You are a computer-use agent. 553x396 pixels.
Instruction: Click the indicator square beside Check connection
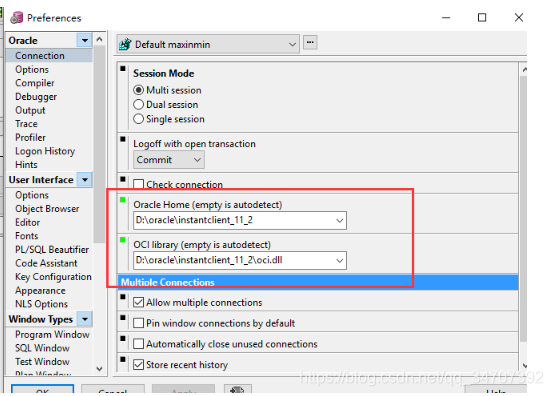(x=123, y=179)
